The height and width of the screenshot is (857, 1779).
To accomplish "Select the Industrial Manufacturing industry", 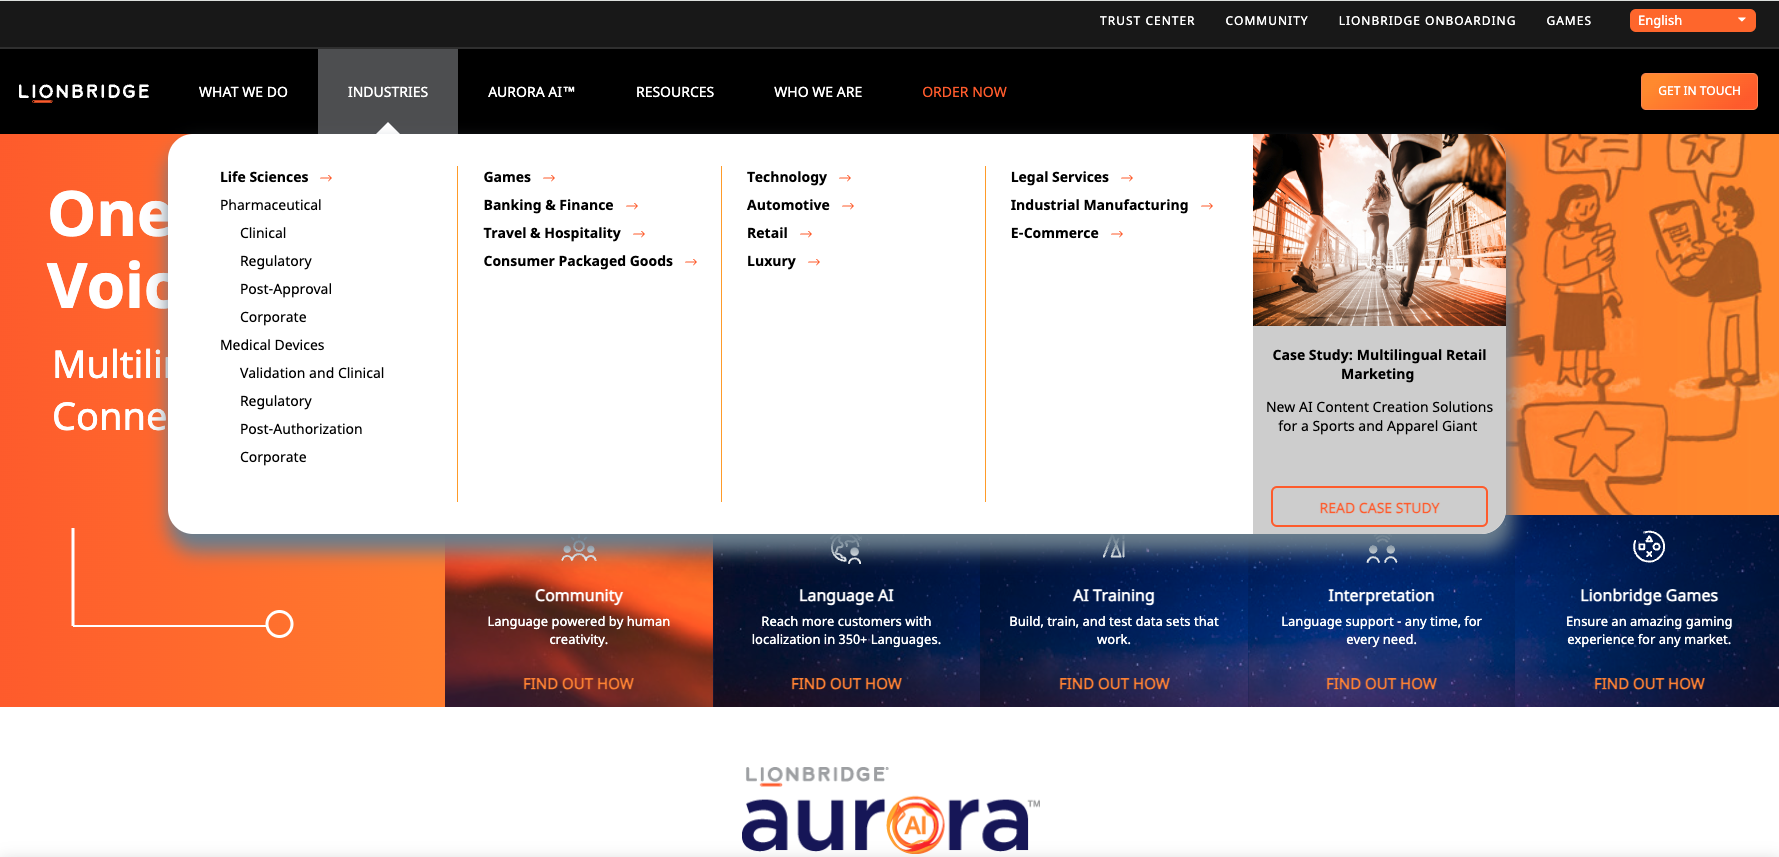I will tap(1099, 205).
